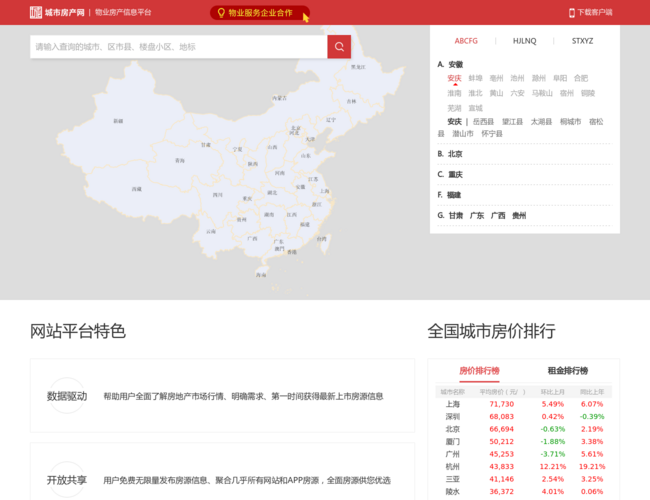Screen dimensions: 650x500
Task: Open the 怀宁县 district link
Action: 492,133
